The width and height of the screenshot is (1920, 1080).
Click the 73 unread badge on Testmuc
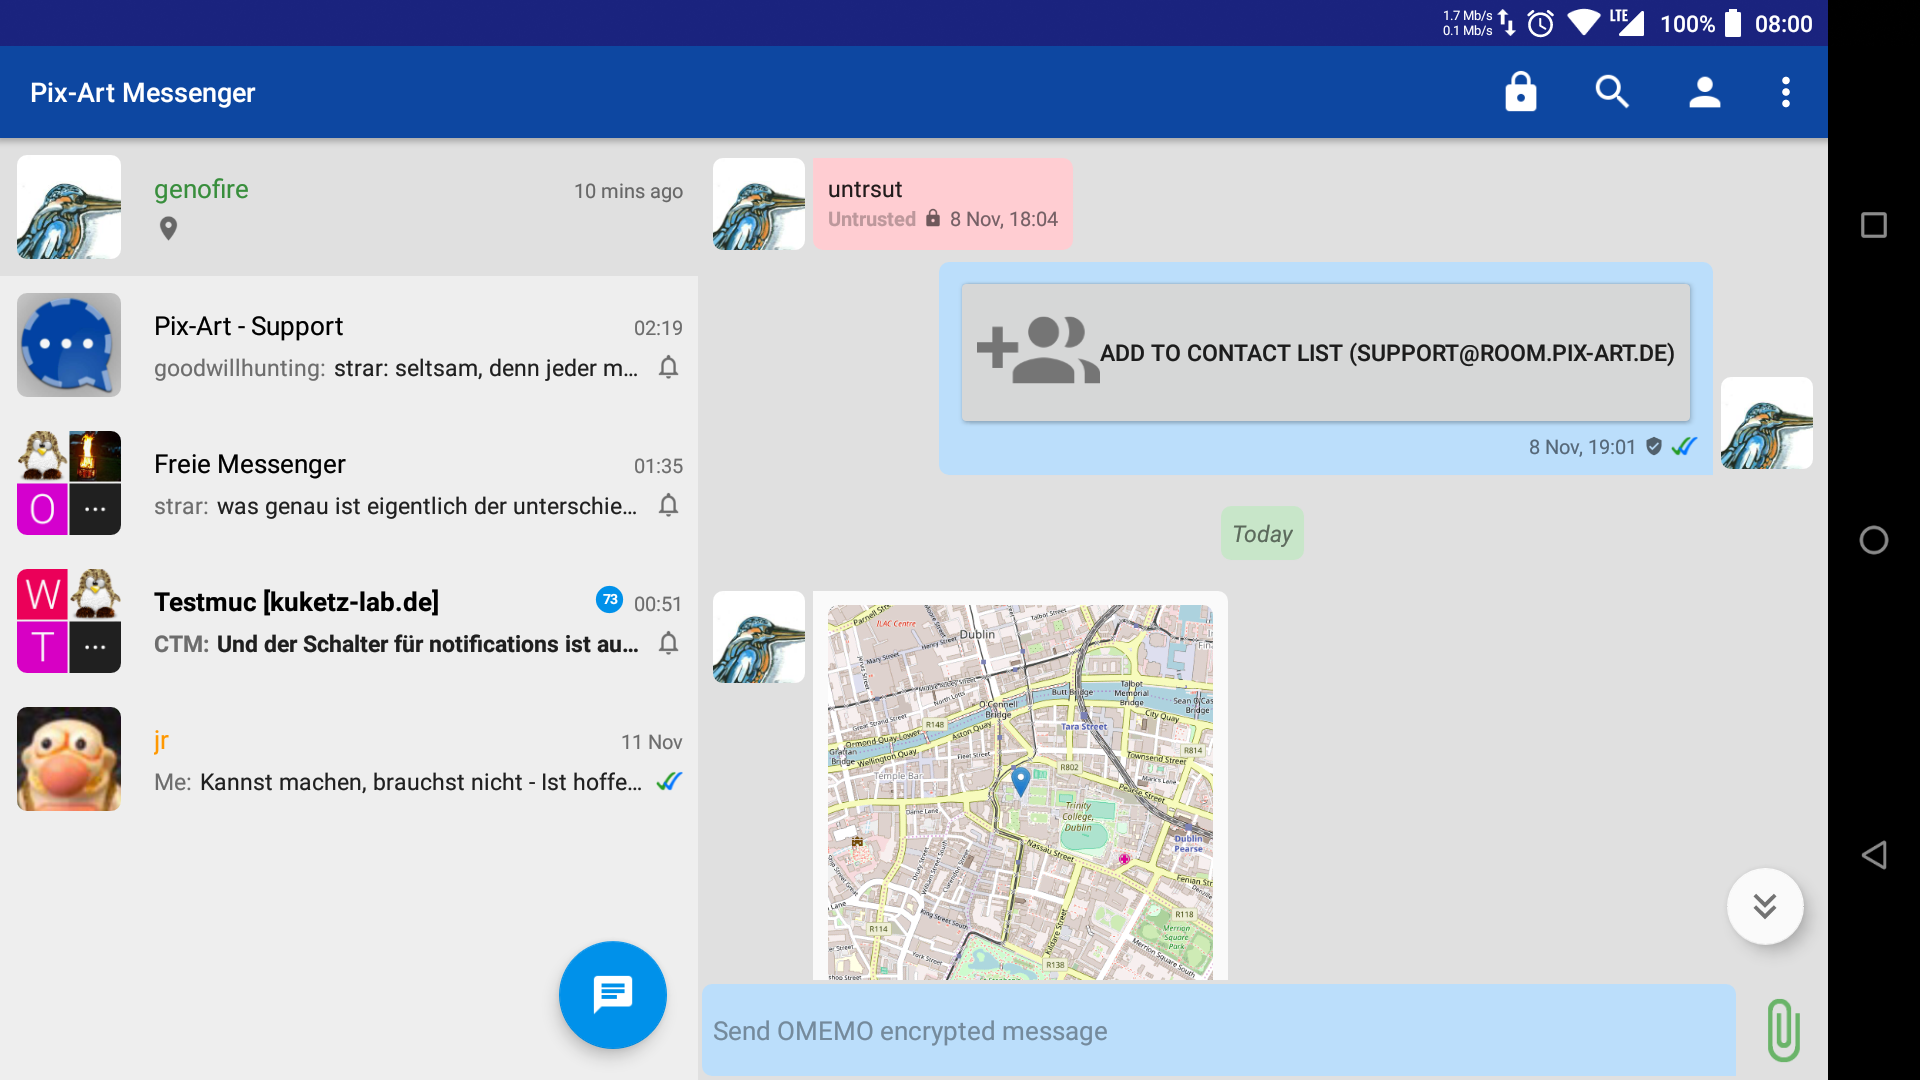pyautogui.click(x=609, y=600)
